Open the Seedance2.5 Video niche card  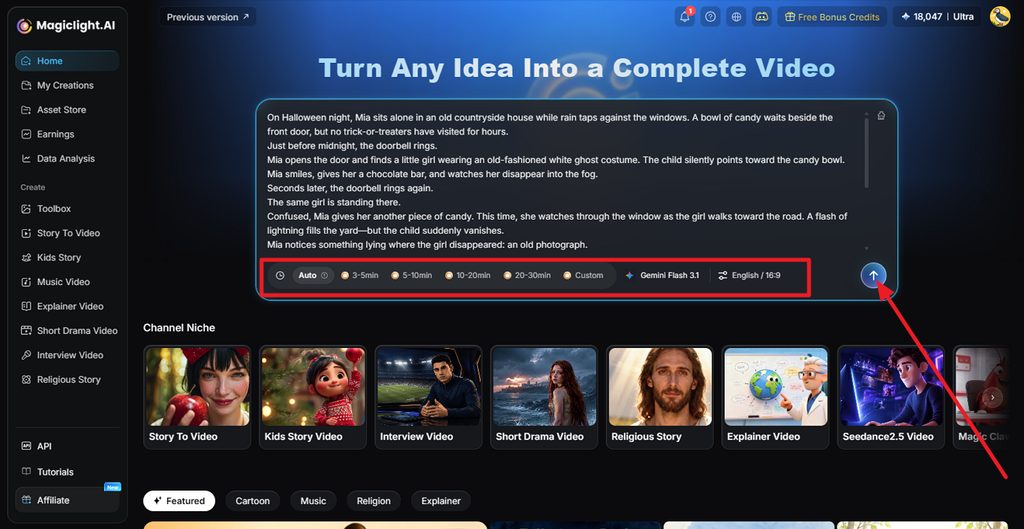(x=891, y=397)
